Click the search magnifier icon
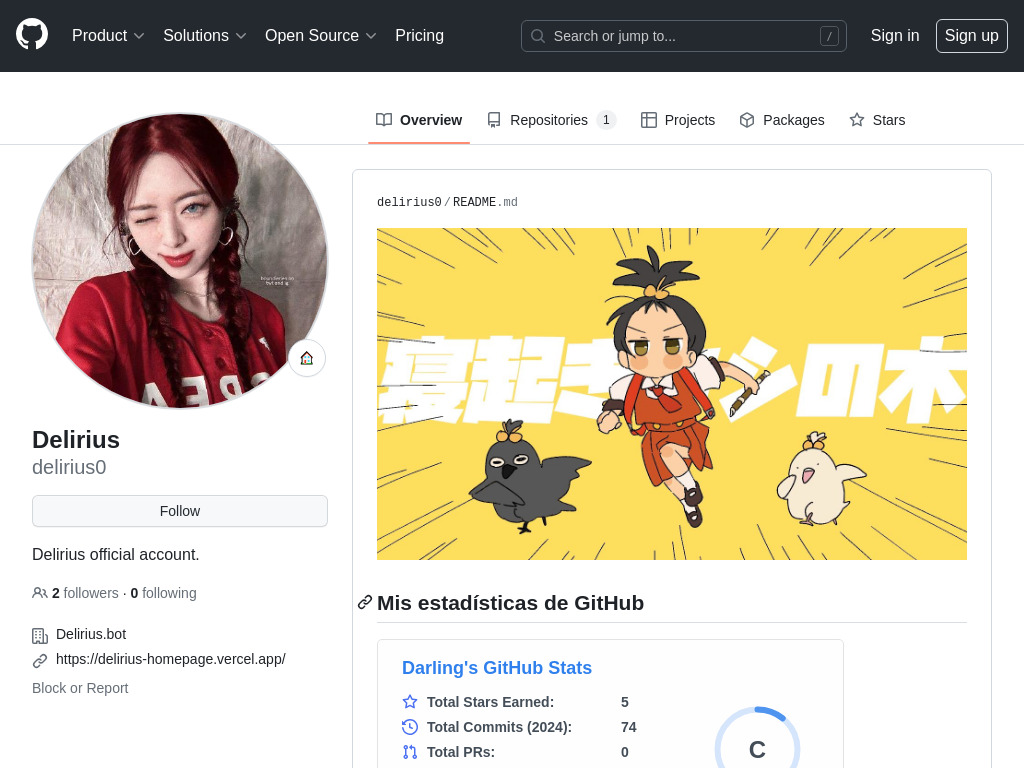 coord(537,36)
